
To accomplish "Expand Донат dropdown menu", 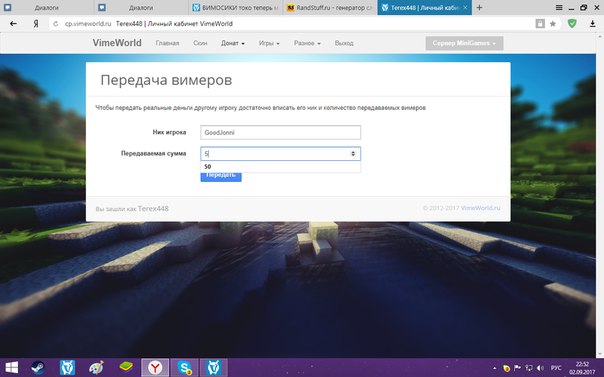I will pyautogui.click(x=233, y=43).
